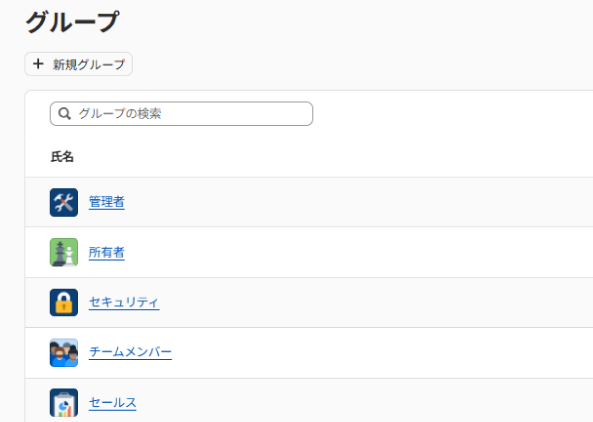Open the チームメンバー group link
Screen dimensions: 593x422
[x=130, y=352]
